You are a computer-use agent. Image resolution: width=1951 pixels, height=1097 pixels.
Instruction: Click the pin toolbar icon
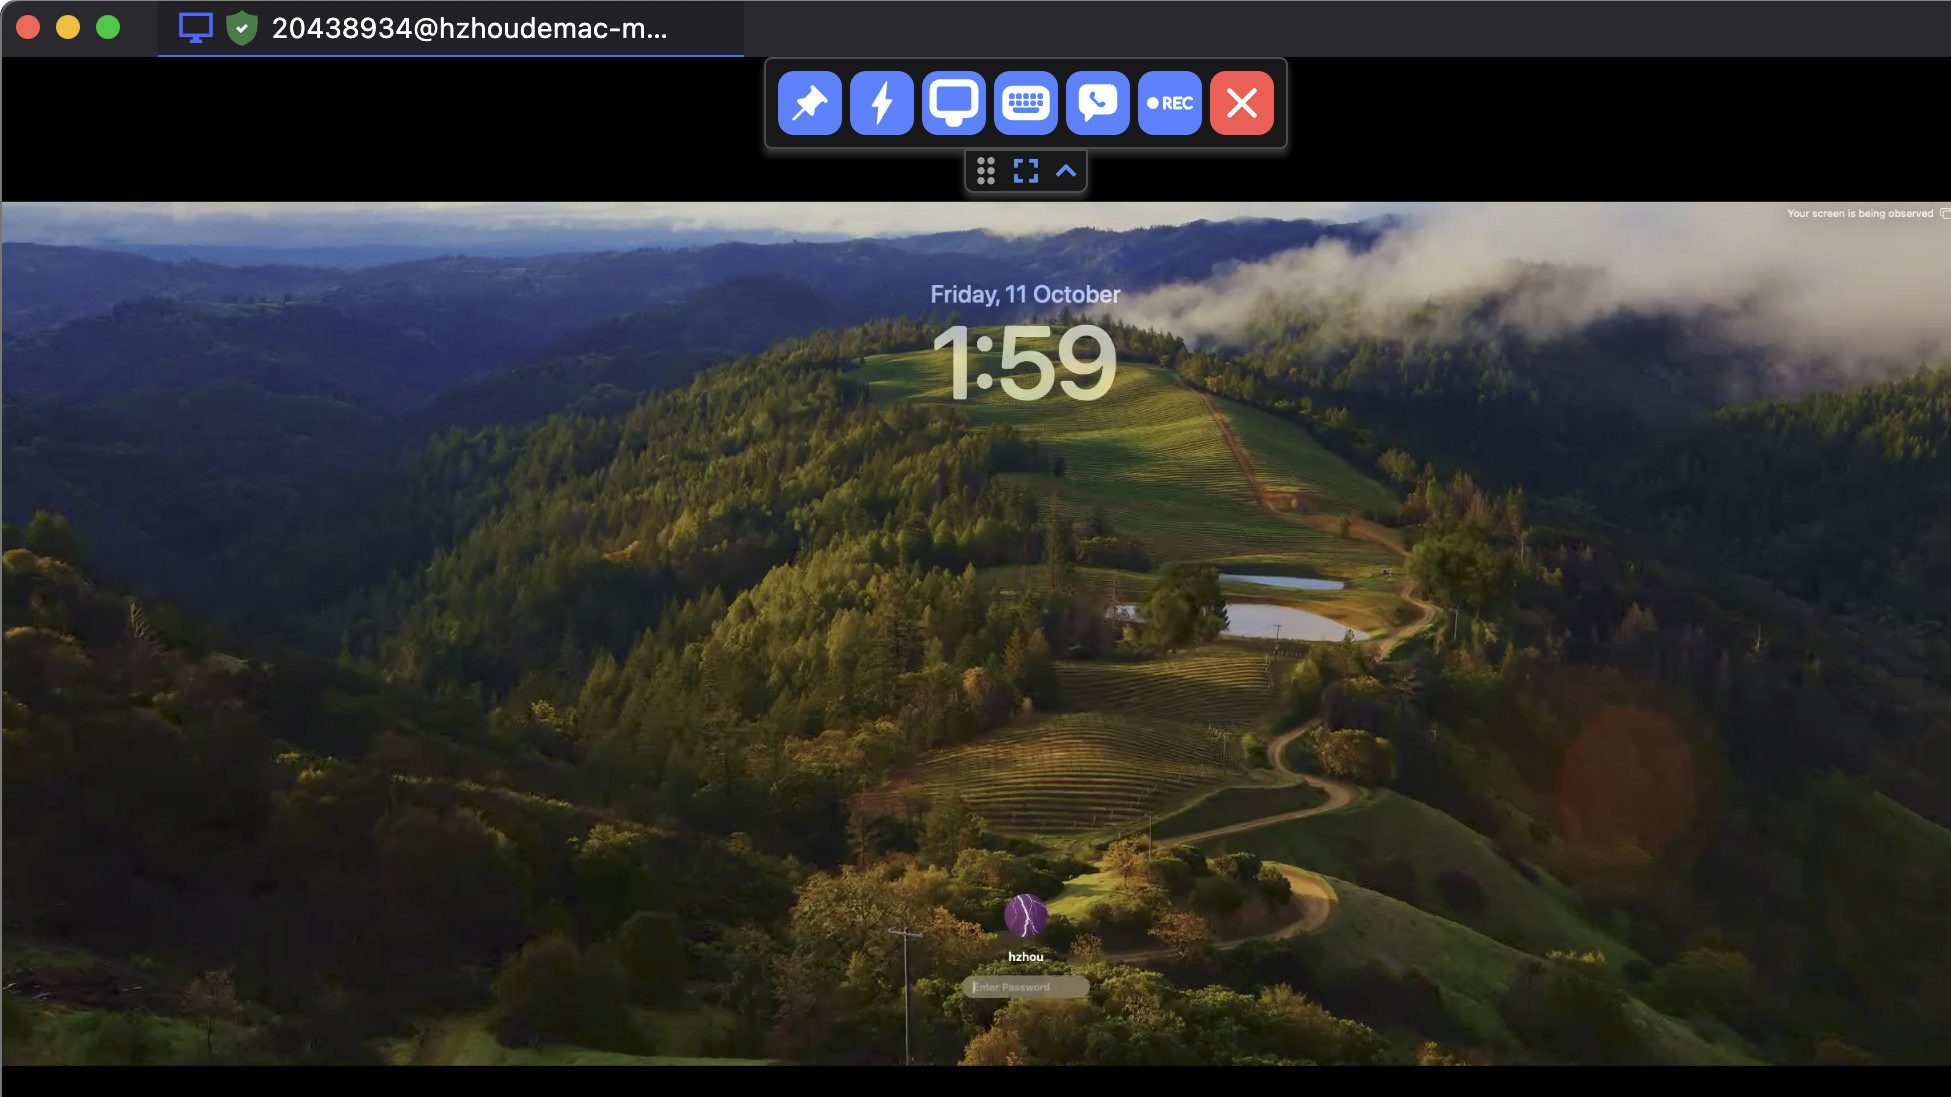tap(809, 103)
